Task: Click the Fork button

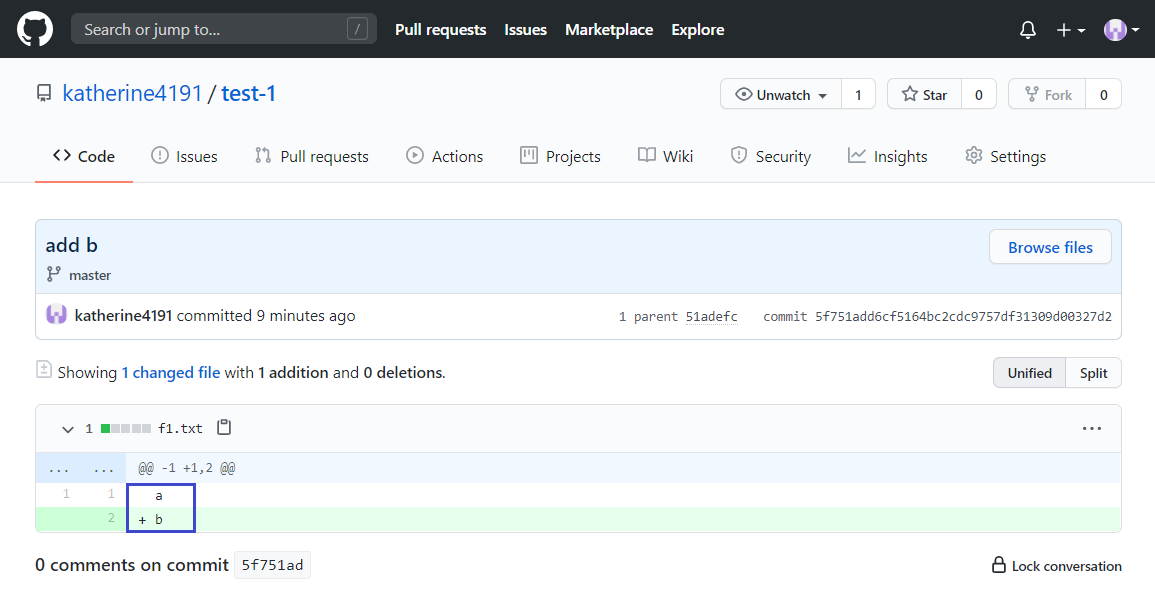Action: click(1047, 94)
